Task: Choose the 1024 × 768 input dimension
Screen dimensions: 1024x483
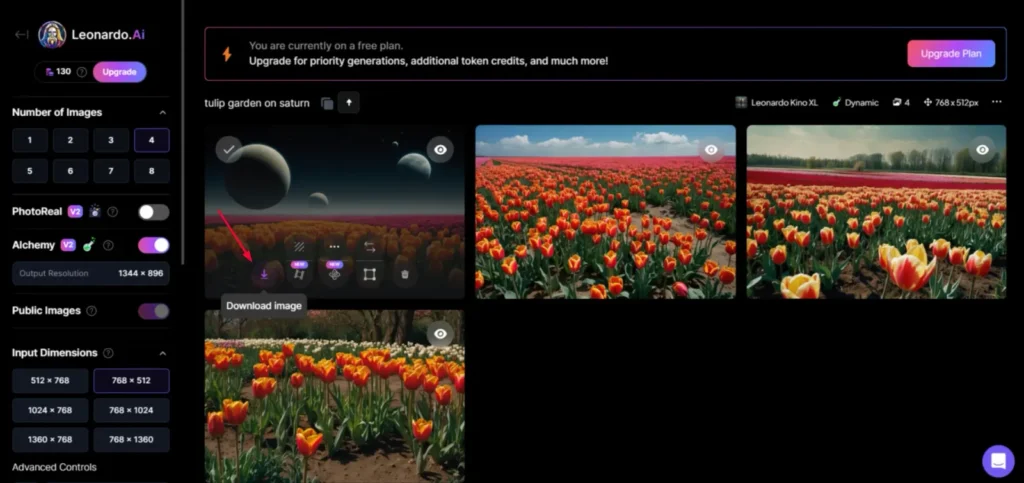Action: click(50, 410)
